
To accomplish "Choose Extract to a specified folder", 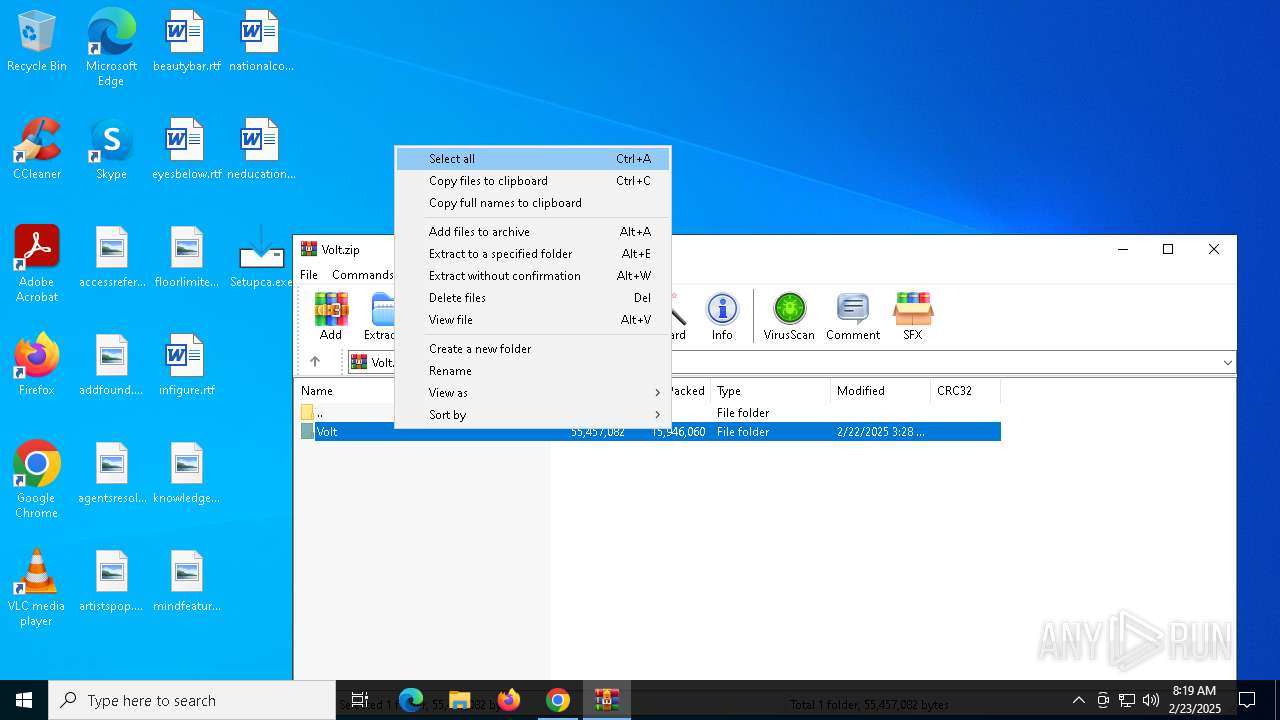I will (x=533, y=254).
